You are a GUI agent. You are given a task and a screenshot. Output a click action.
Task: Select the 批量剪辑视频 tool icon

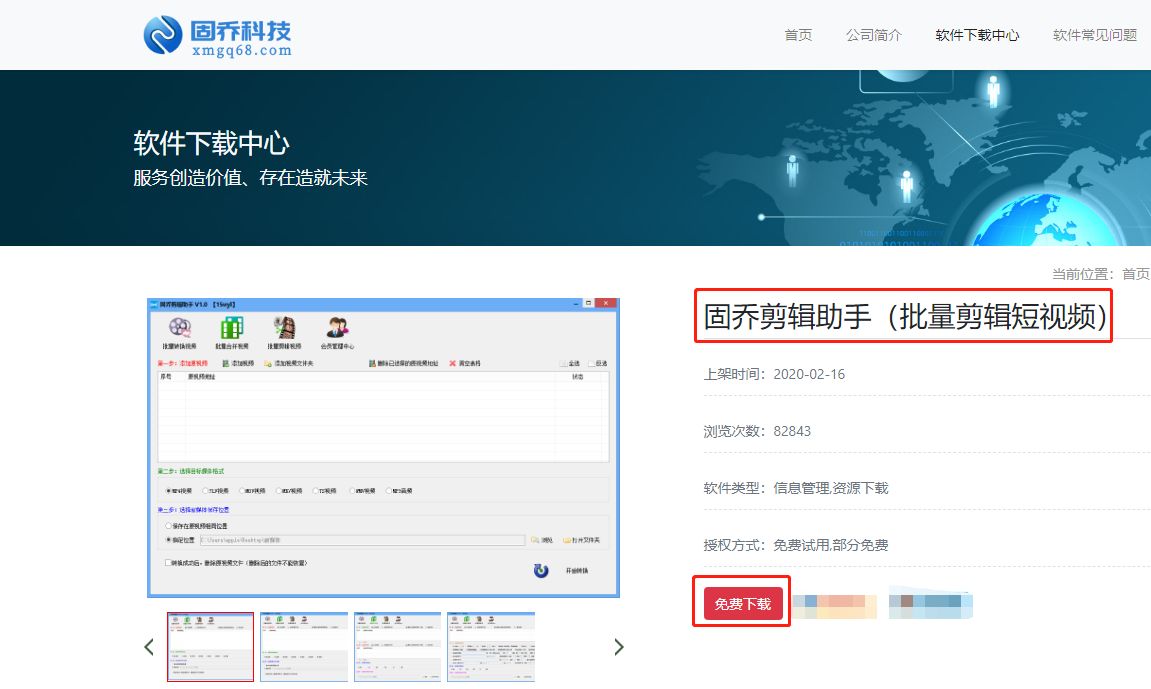point(283,328)
